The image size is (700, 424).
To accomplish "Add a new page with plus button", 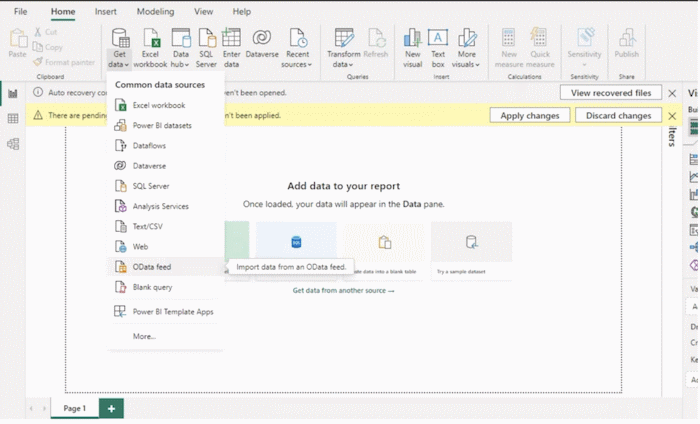I will [x=111, y=409].
